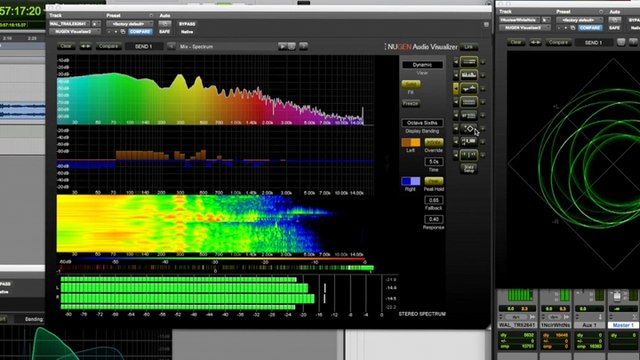Open the insert position selector beside track name
The image size is (640, 360).
[96, 24]
